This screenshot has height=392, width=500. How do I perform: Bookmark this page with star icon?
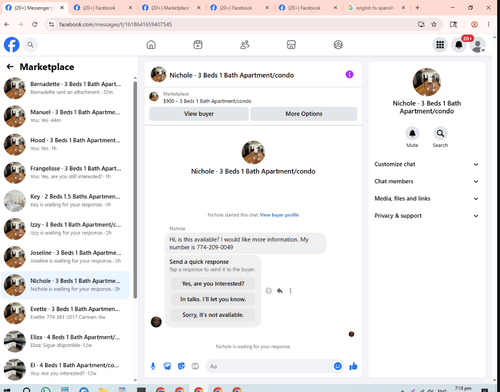[434, 24]
